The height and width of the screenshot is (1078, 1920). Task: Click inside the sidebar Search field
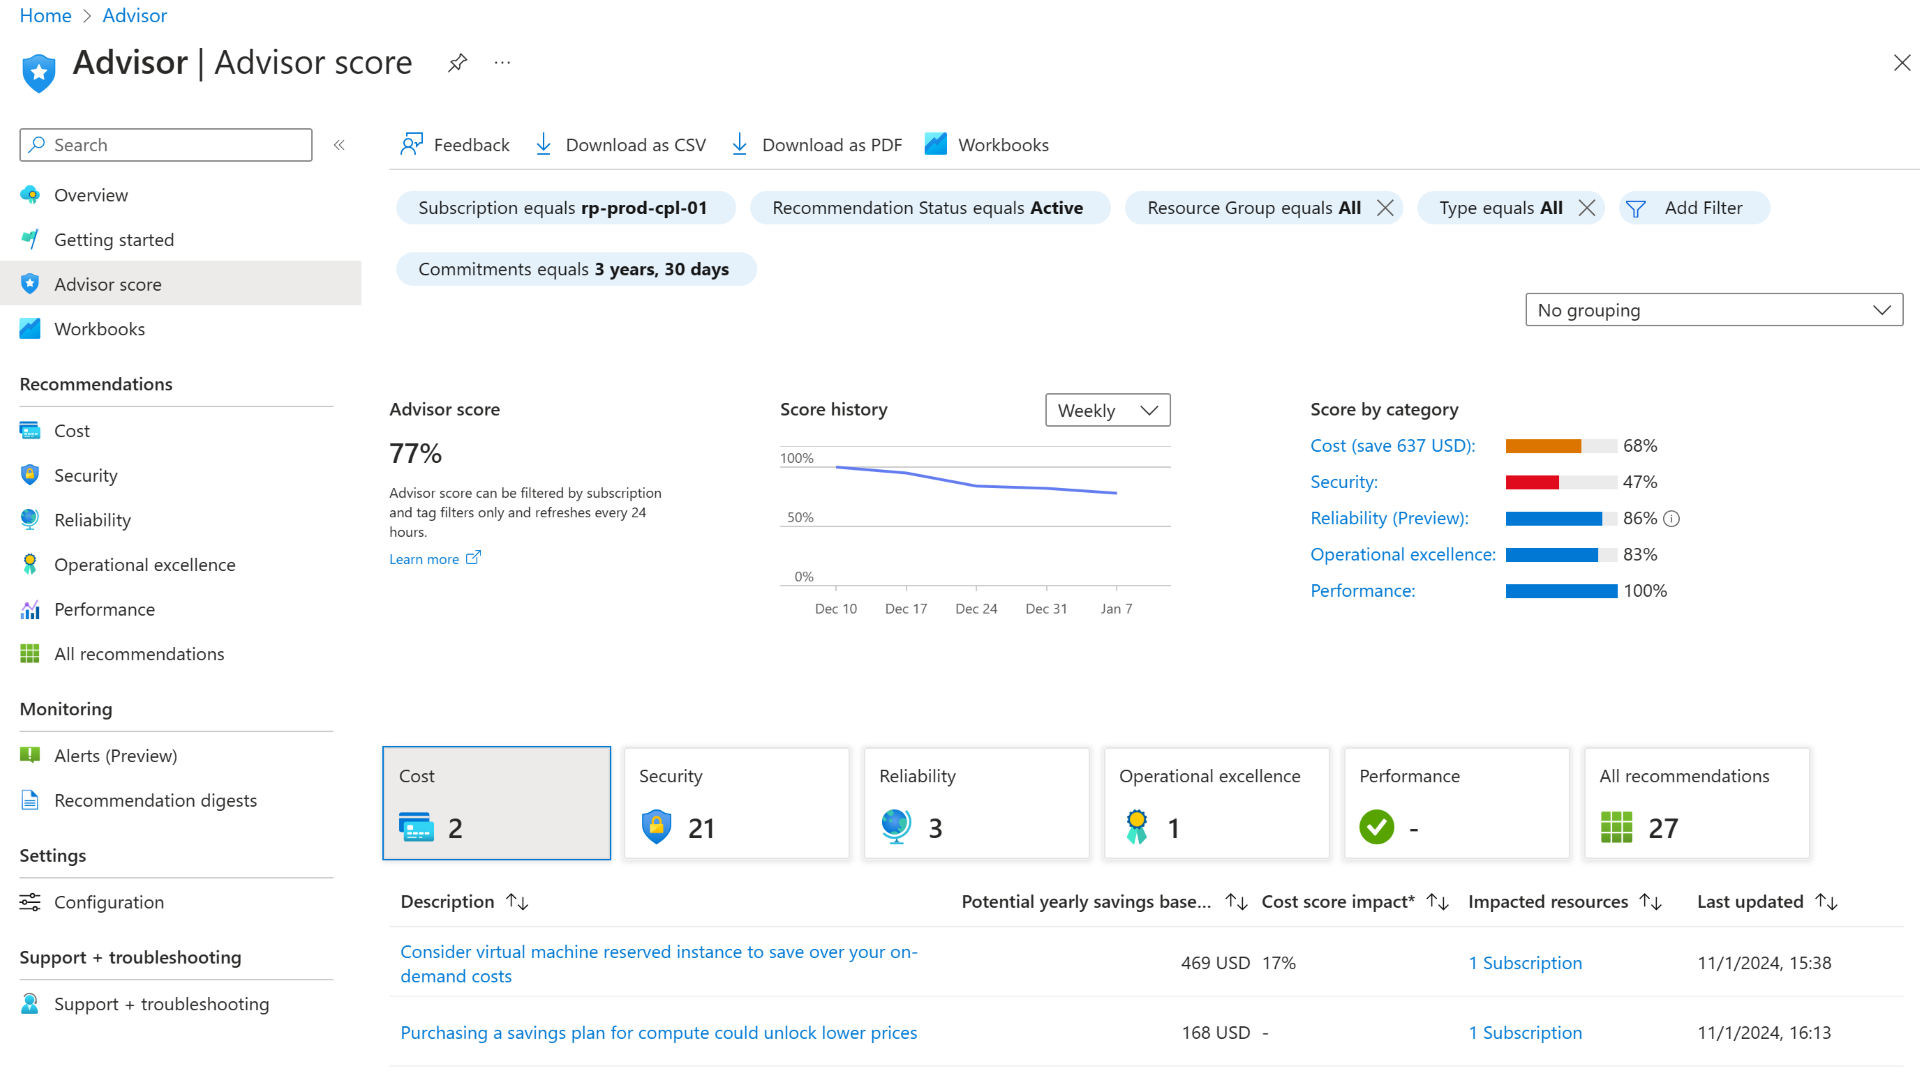point(165,144)
